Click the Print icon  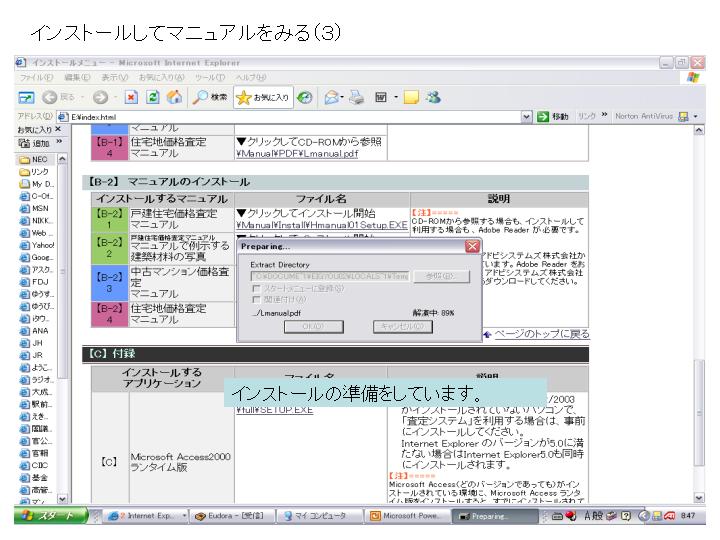click(x=357, y=97)
